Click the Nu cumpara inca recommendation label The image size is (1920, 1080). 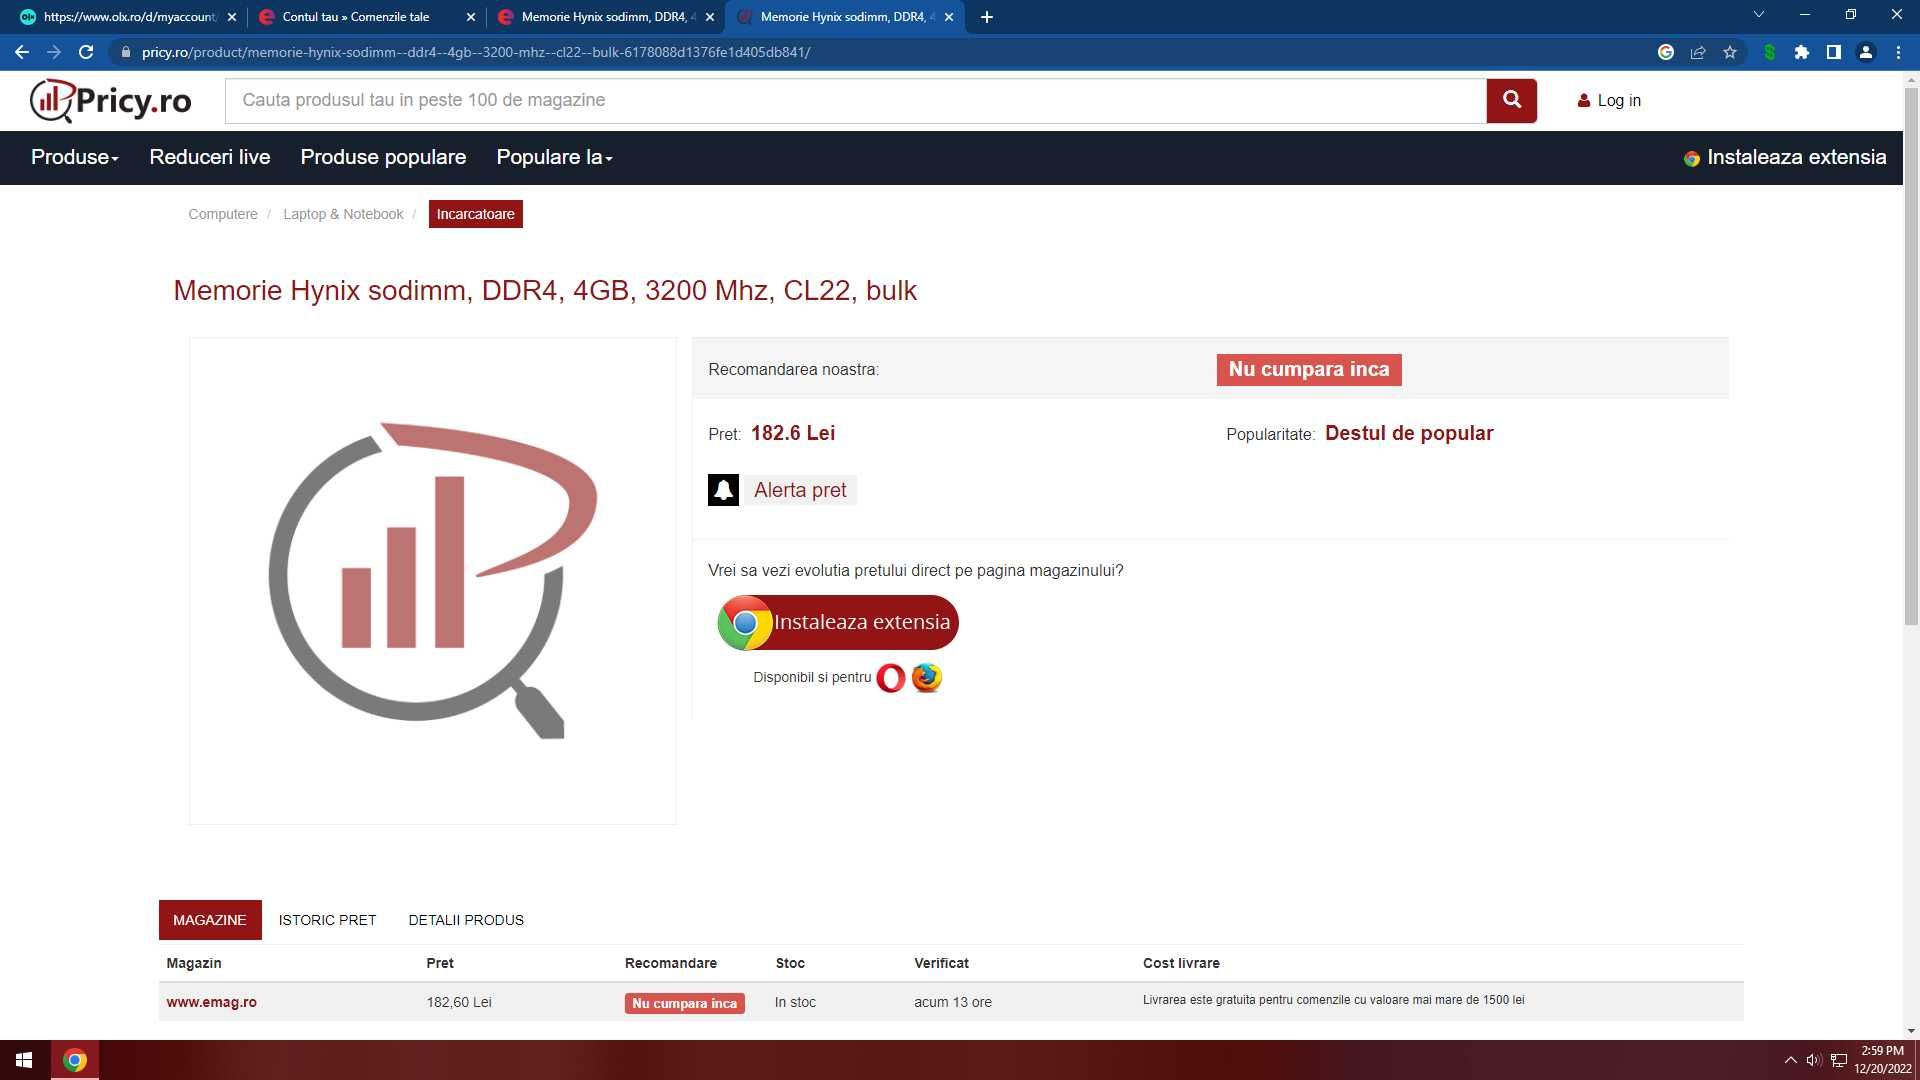1309,369
